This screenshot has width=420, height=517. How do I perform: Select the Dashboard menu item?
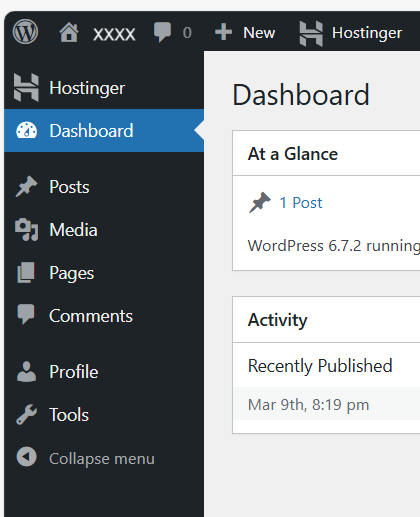pyautogui.click(x=104, y=131)
